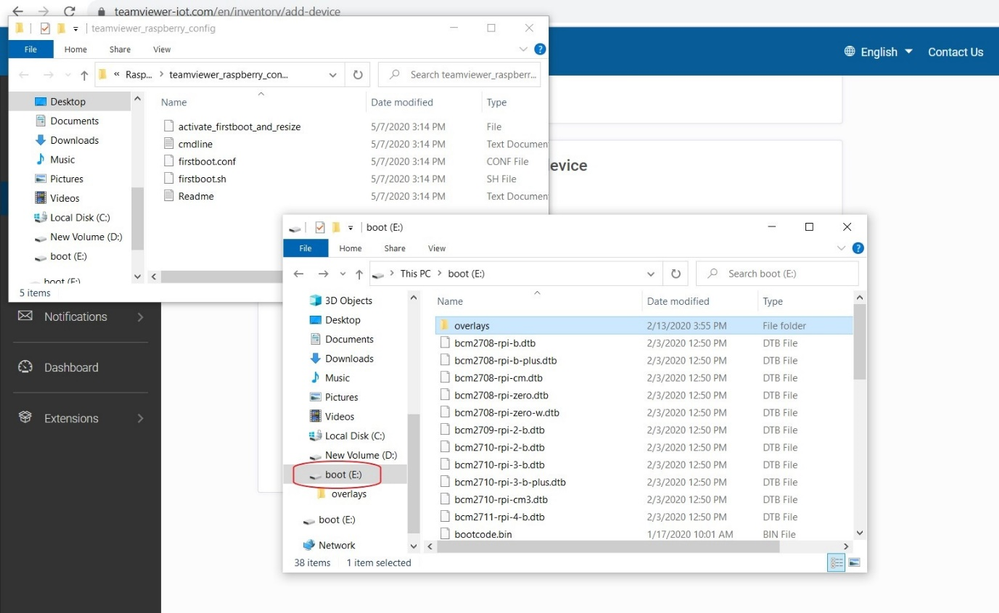Open File tab in boot (E:) window
The height and width of the screenshot is (613, 999).
pyautogui.click(x=306, y=249)
